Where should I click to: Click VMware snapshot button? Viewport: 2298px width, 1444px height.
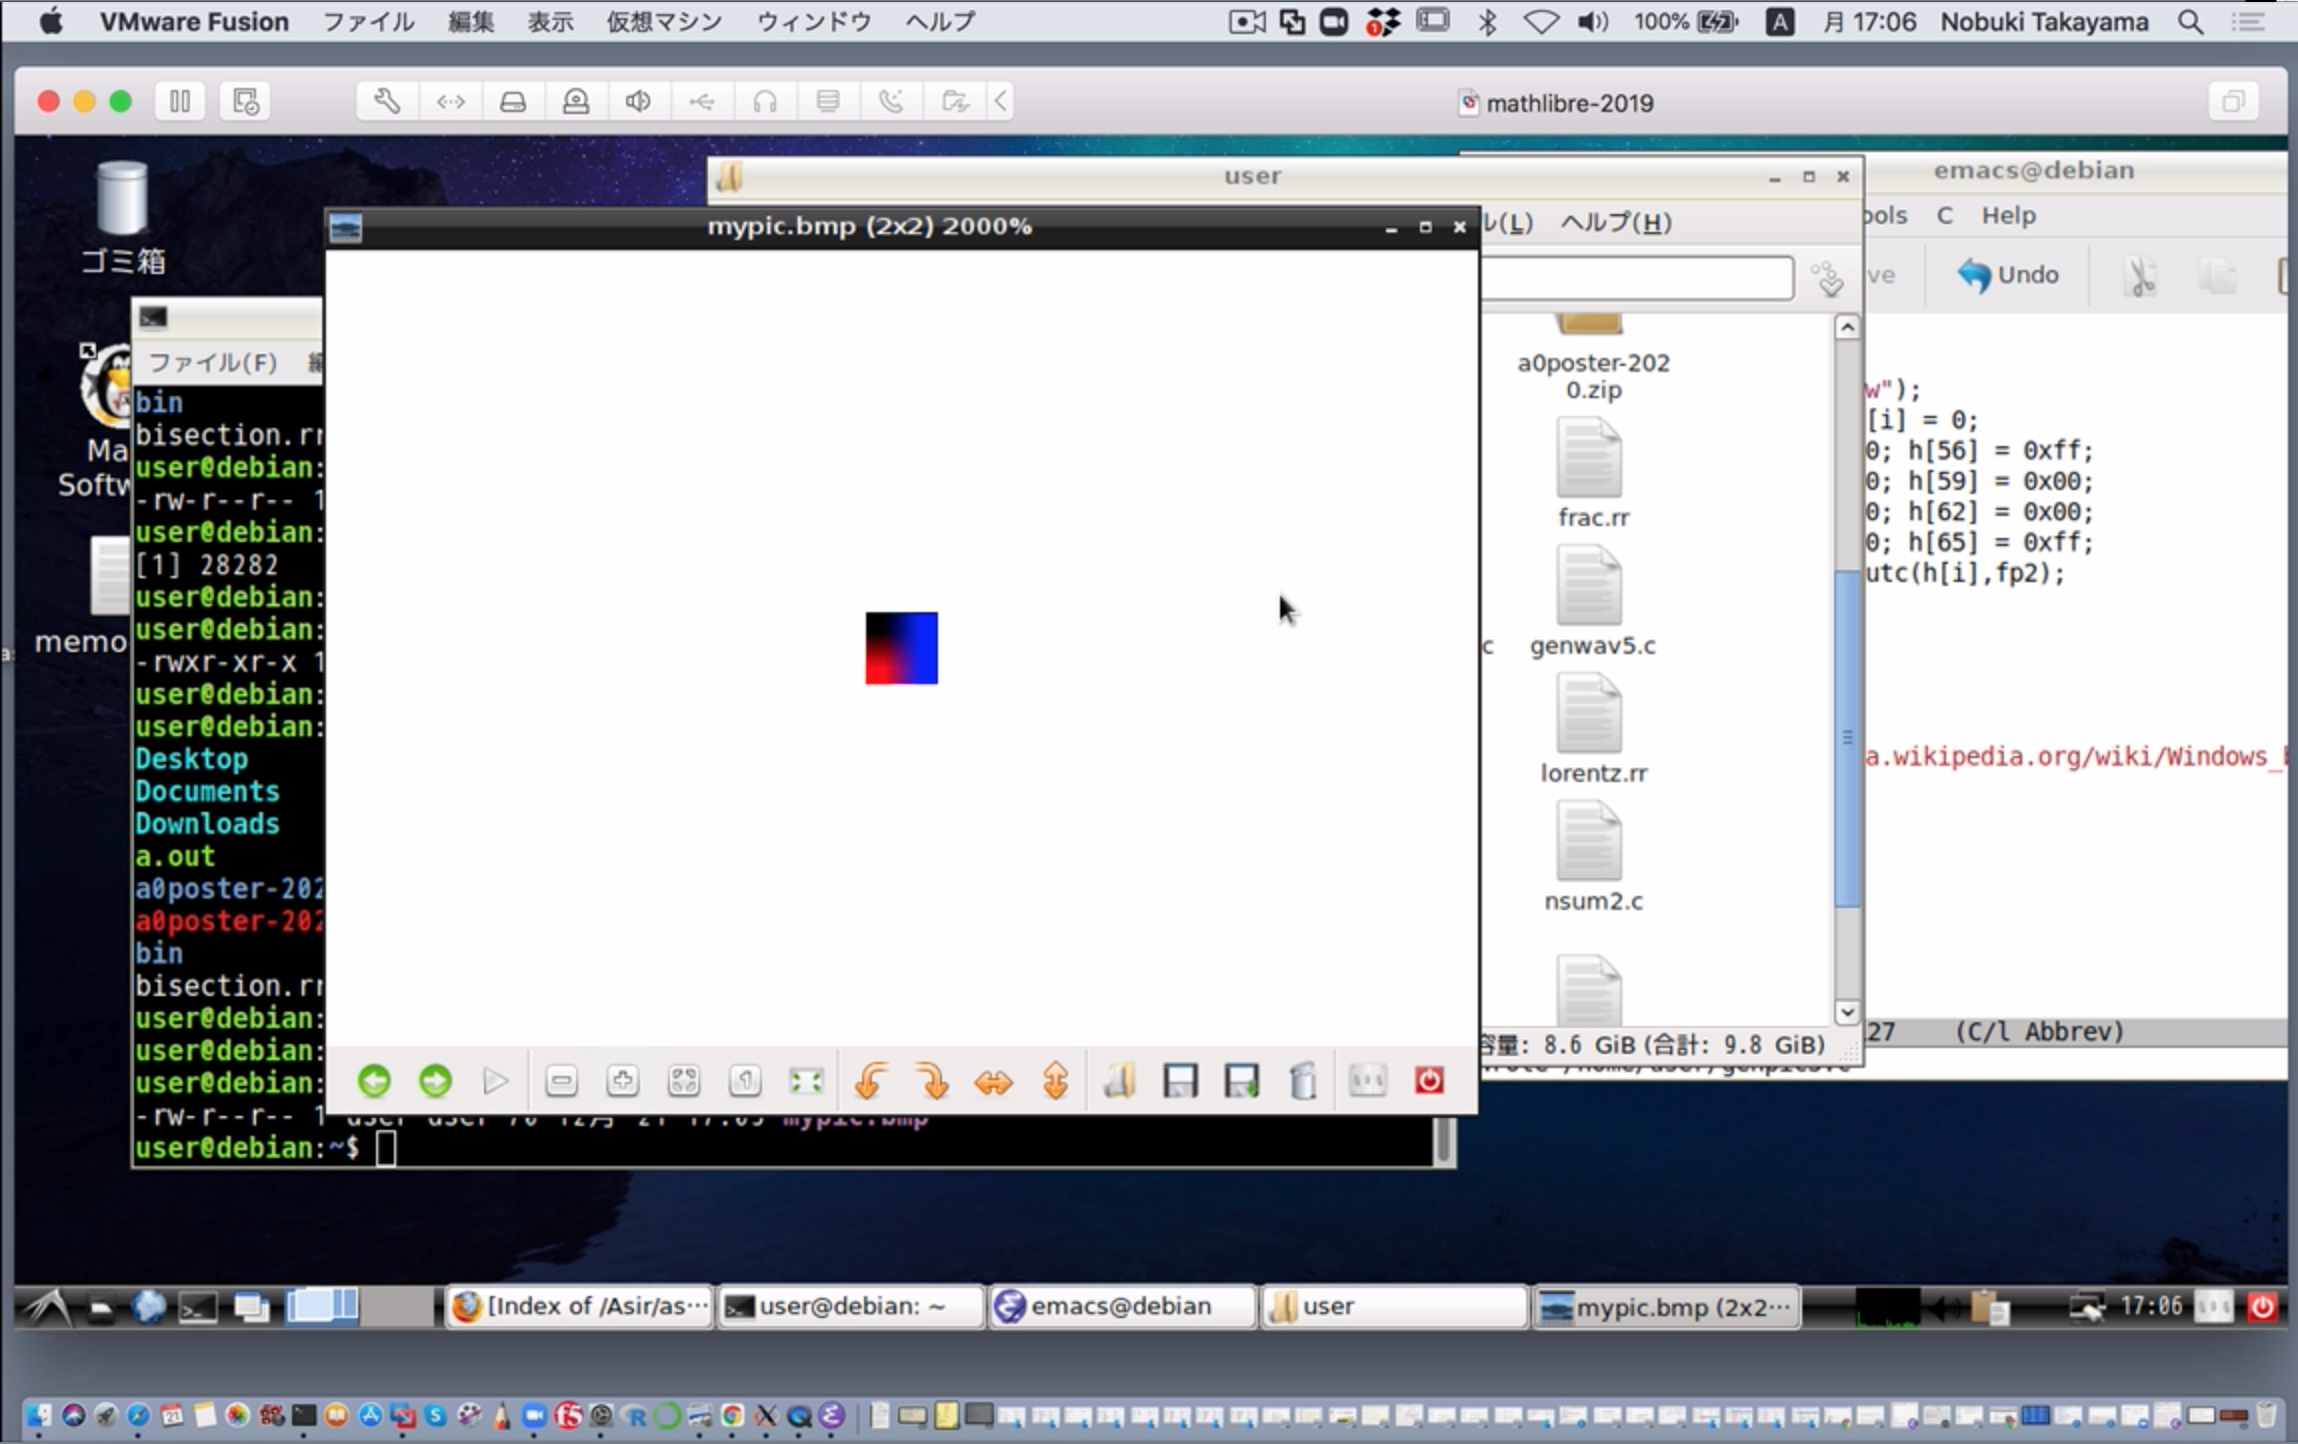(245, 101)
